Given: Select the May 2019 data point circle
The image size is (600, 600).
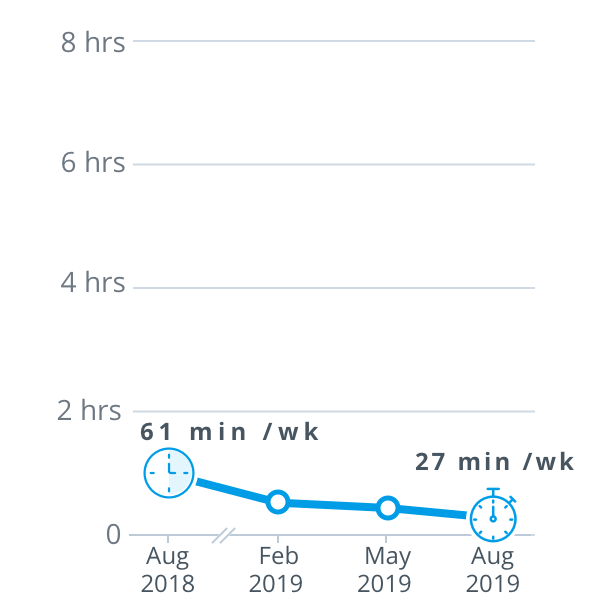Looking at the screenshot, I should 388,508.
